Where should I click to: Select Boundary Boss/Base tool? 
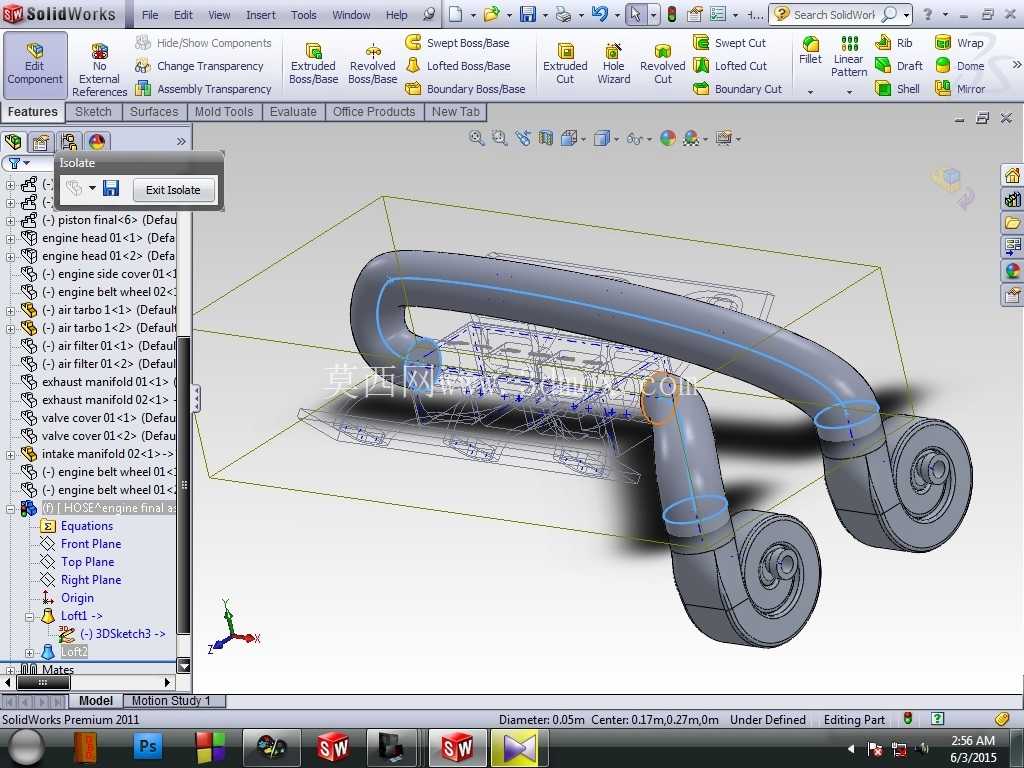tap(465, 89)
